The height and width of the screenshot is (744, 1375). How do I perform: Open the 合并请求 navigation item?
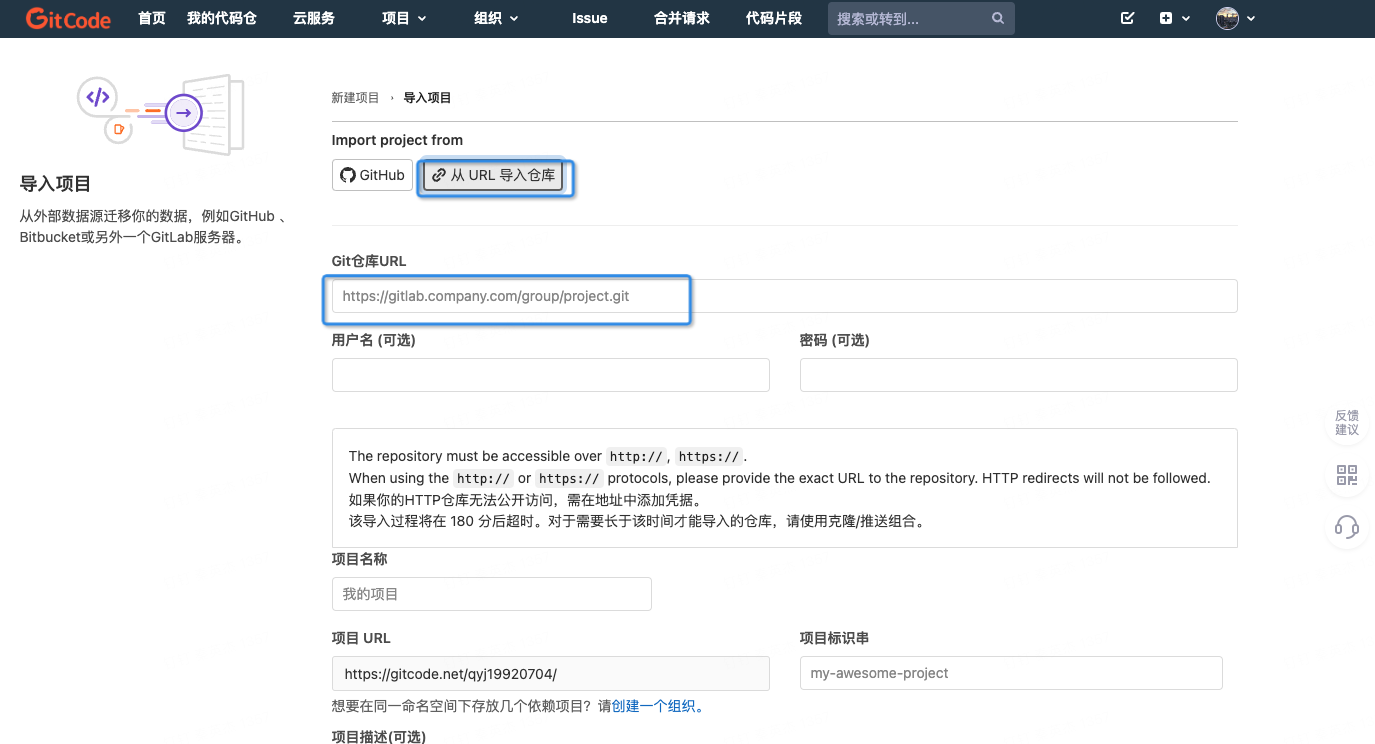pyautogui.click(x=681, y=19)
